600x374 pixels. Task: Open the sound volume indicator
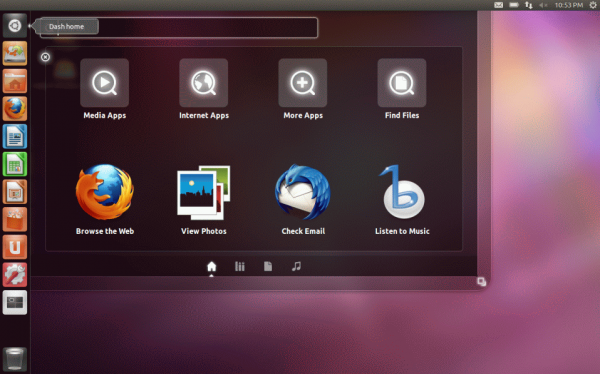point(543,5)
